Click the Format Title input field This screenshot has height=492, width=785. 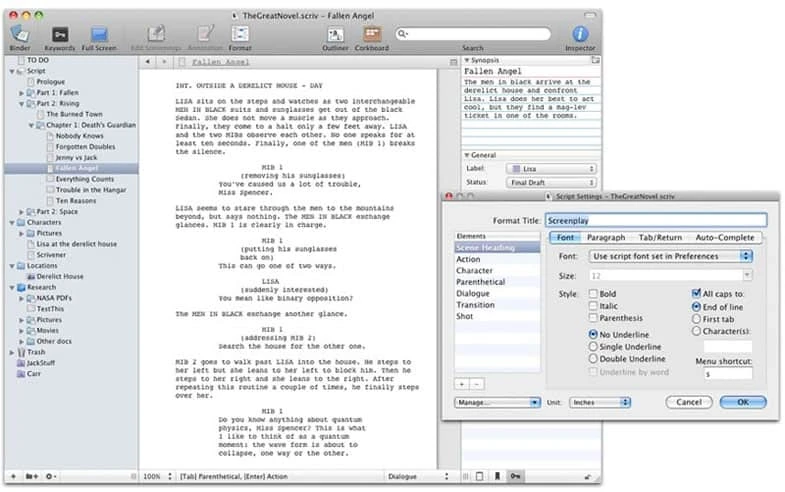tap(656, 220)
